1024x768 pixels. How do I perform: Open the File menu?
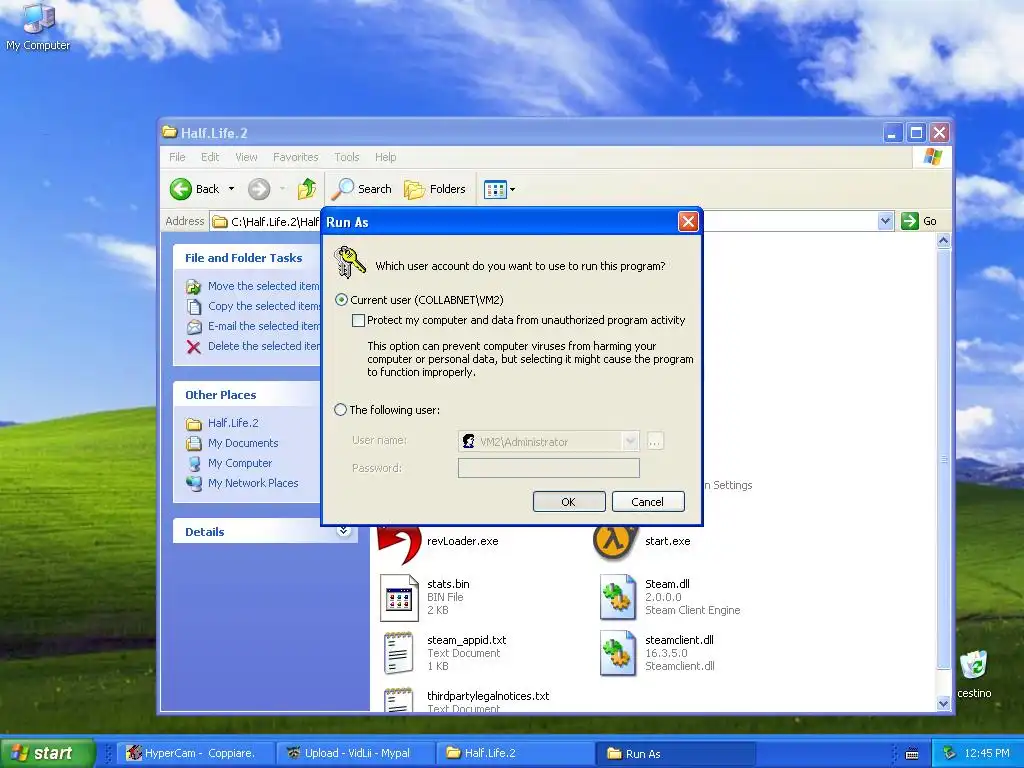click(177, 157)
